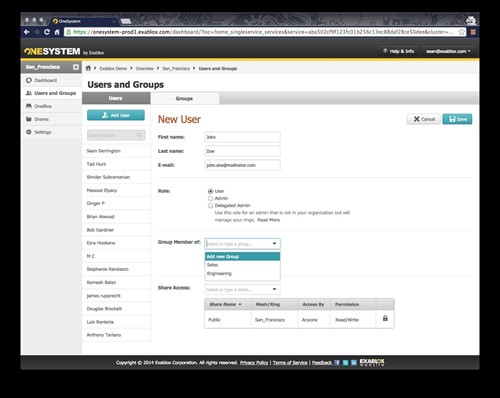
Task: Click the OneSystem browser tab
Action: (x=83, y=21)
